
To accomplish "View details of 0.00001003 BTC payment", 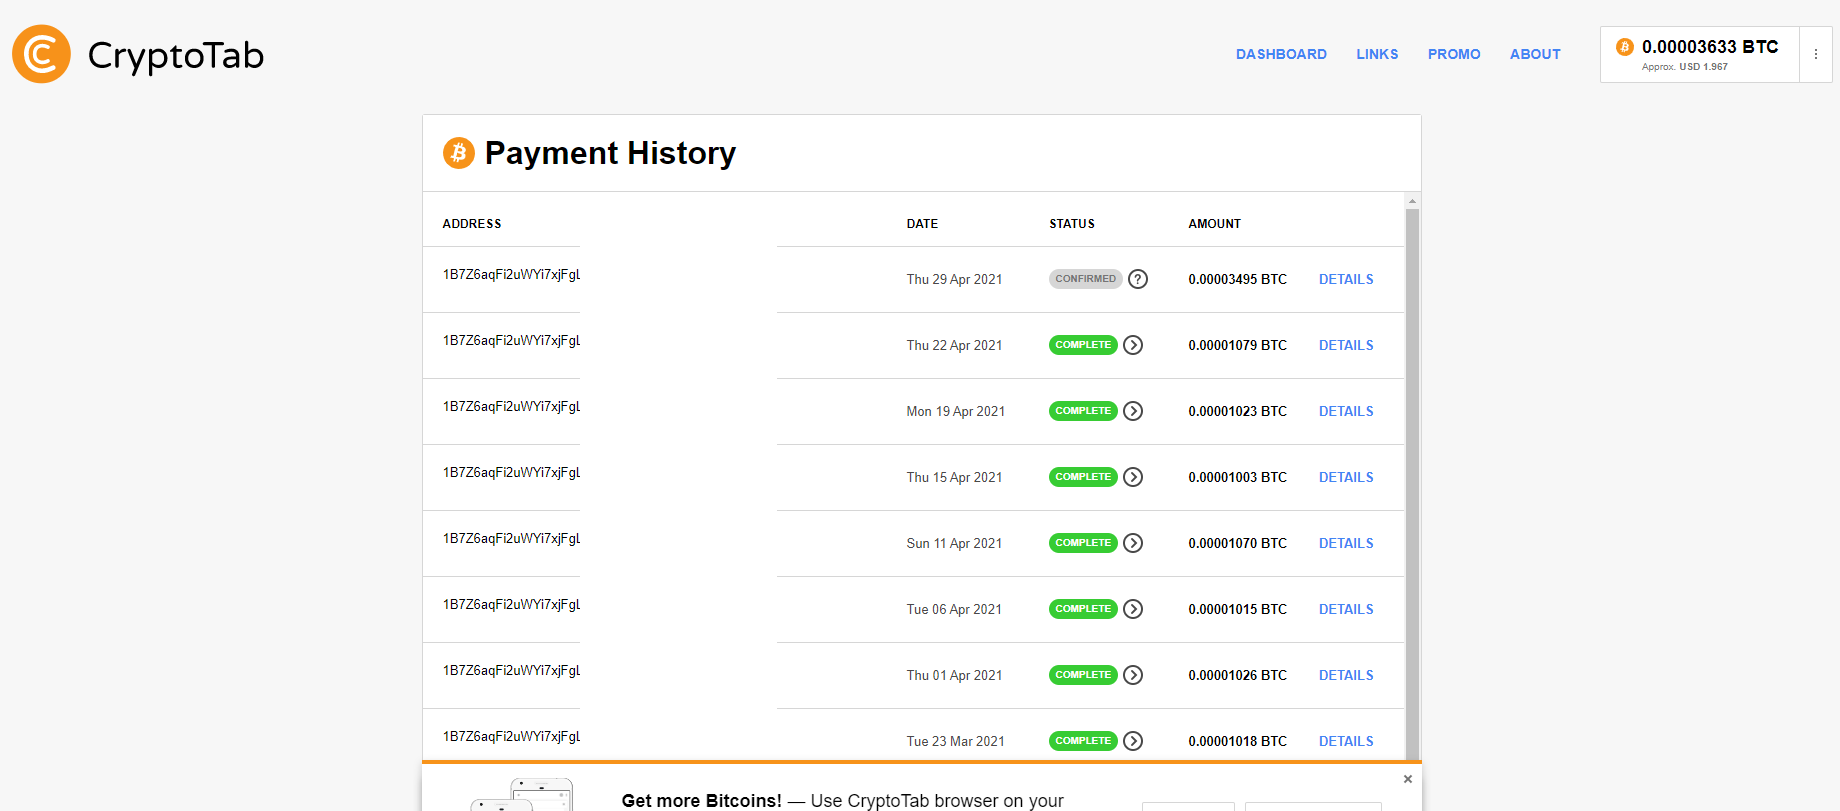I will pos(1346,477).
